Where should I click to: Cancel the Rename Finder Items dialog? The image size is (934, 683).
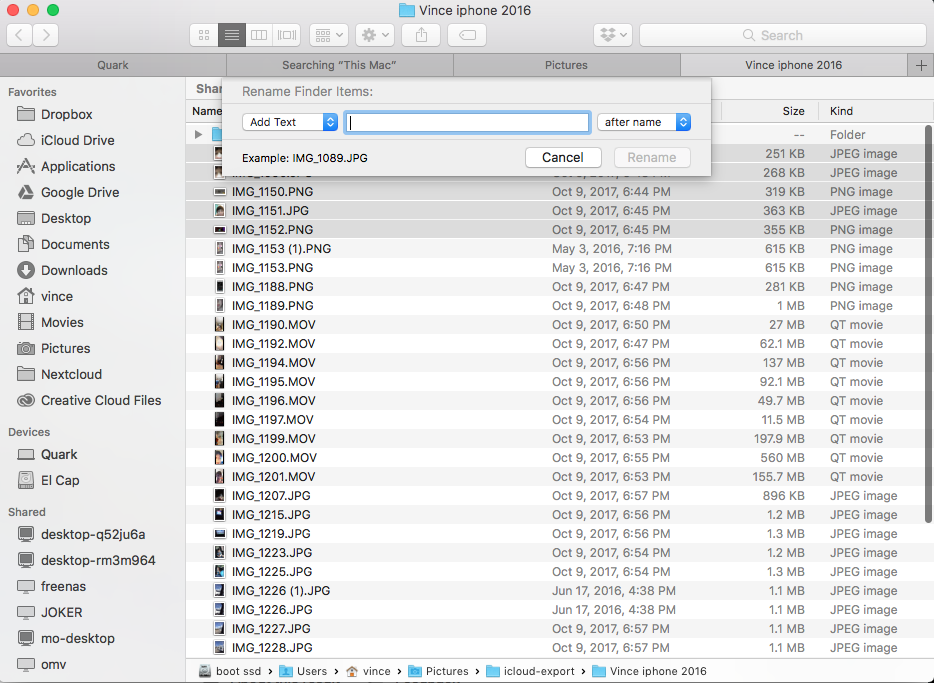point(562,157)
